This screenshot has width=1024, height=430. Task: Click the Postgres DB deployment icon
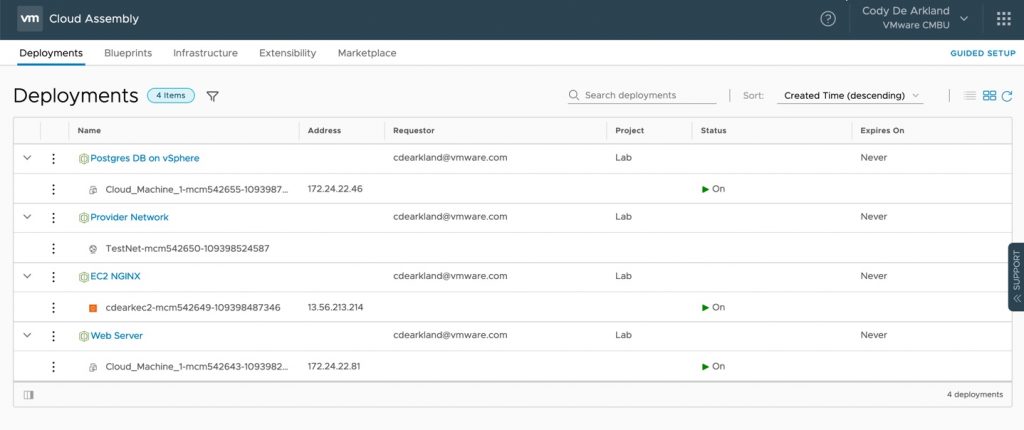pos(84,159)
